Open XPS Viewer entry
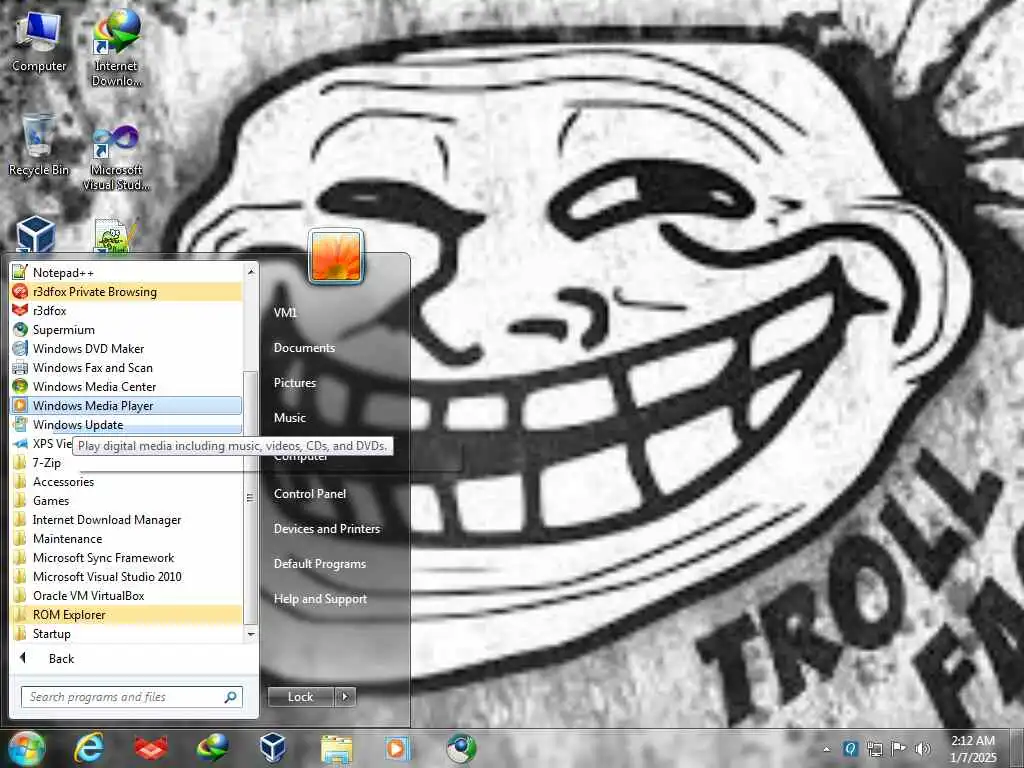 [x=42, y=443]
